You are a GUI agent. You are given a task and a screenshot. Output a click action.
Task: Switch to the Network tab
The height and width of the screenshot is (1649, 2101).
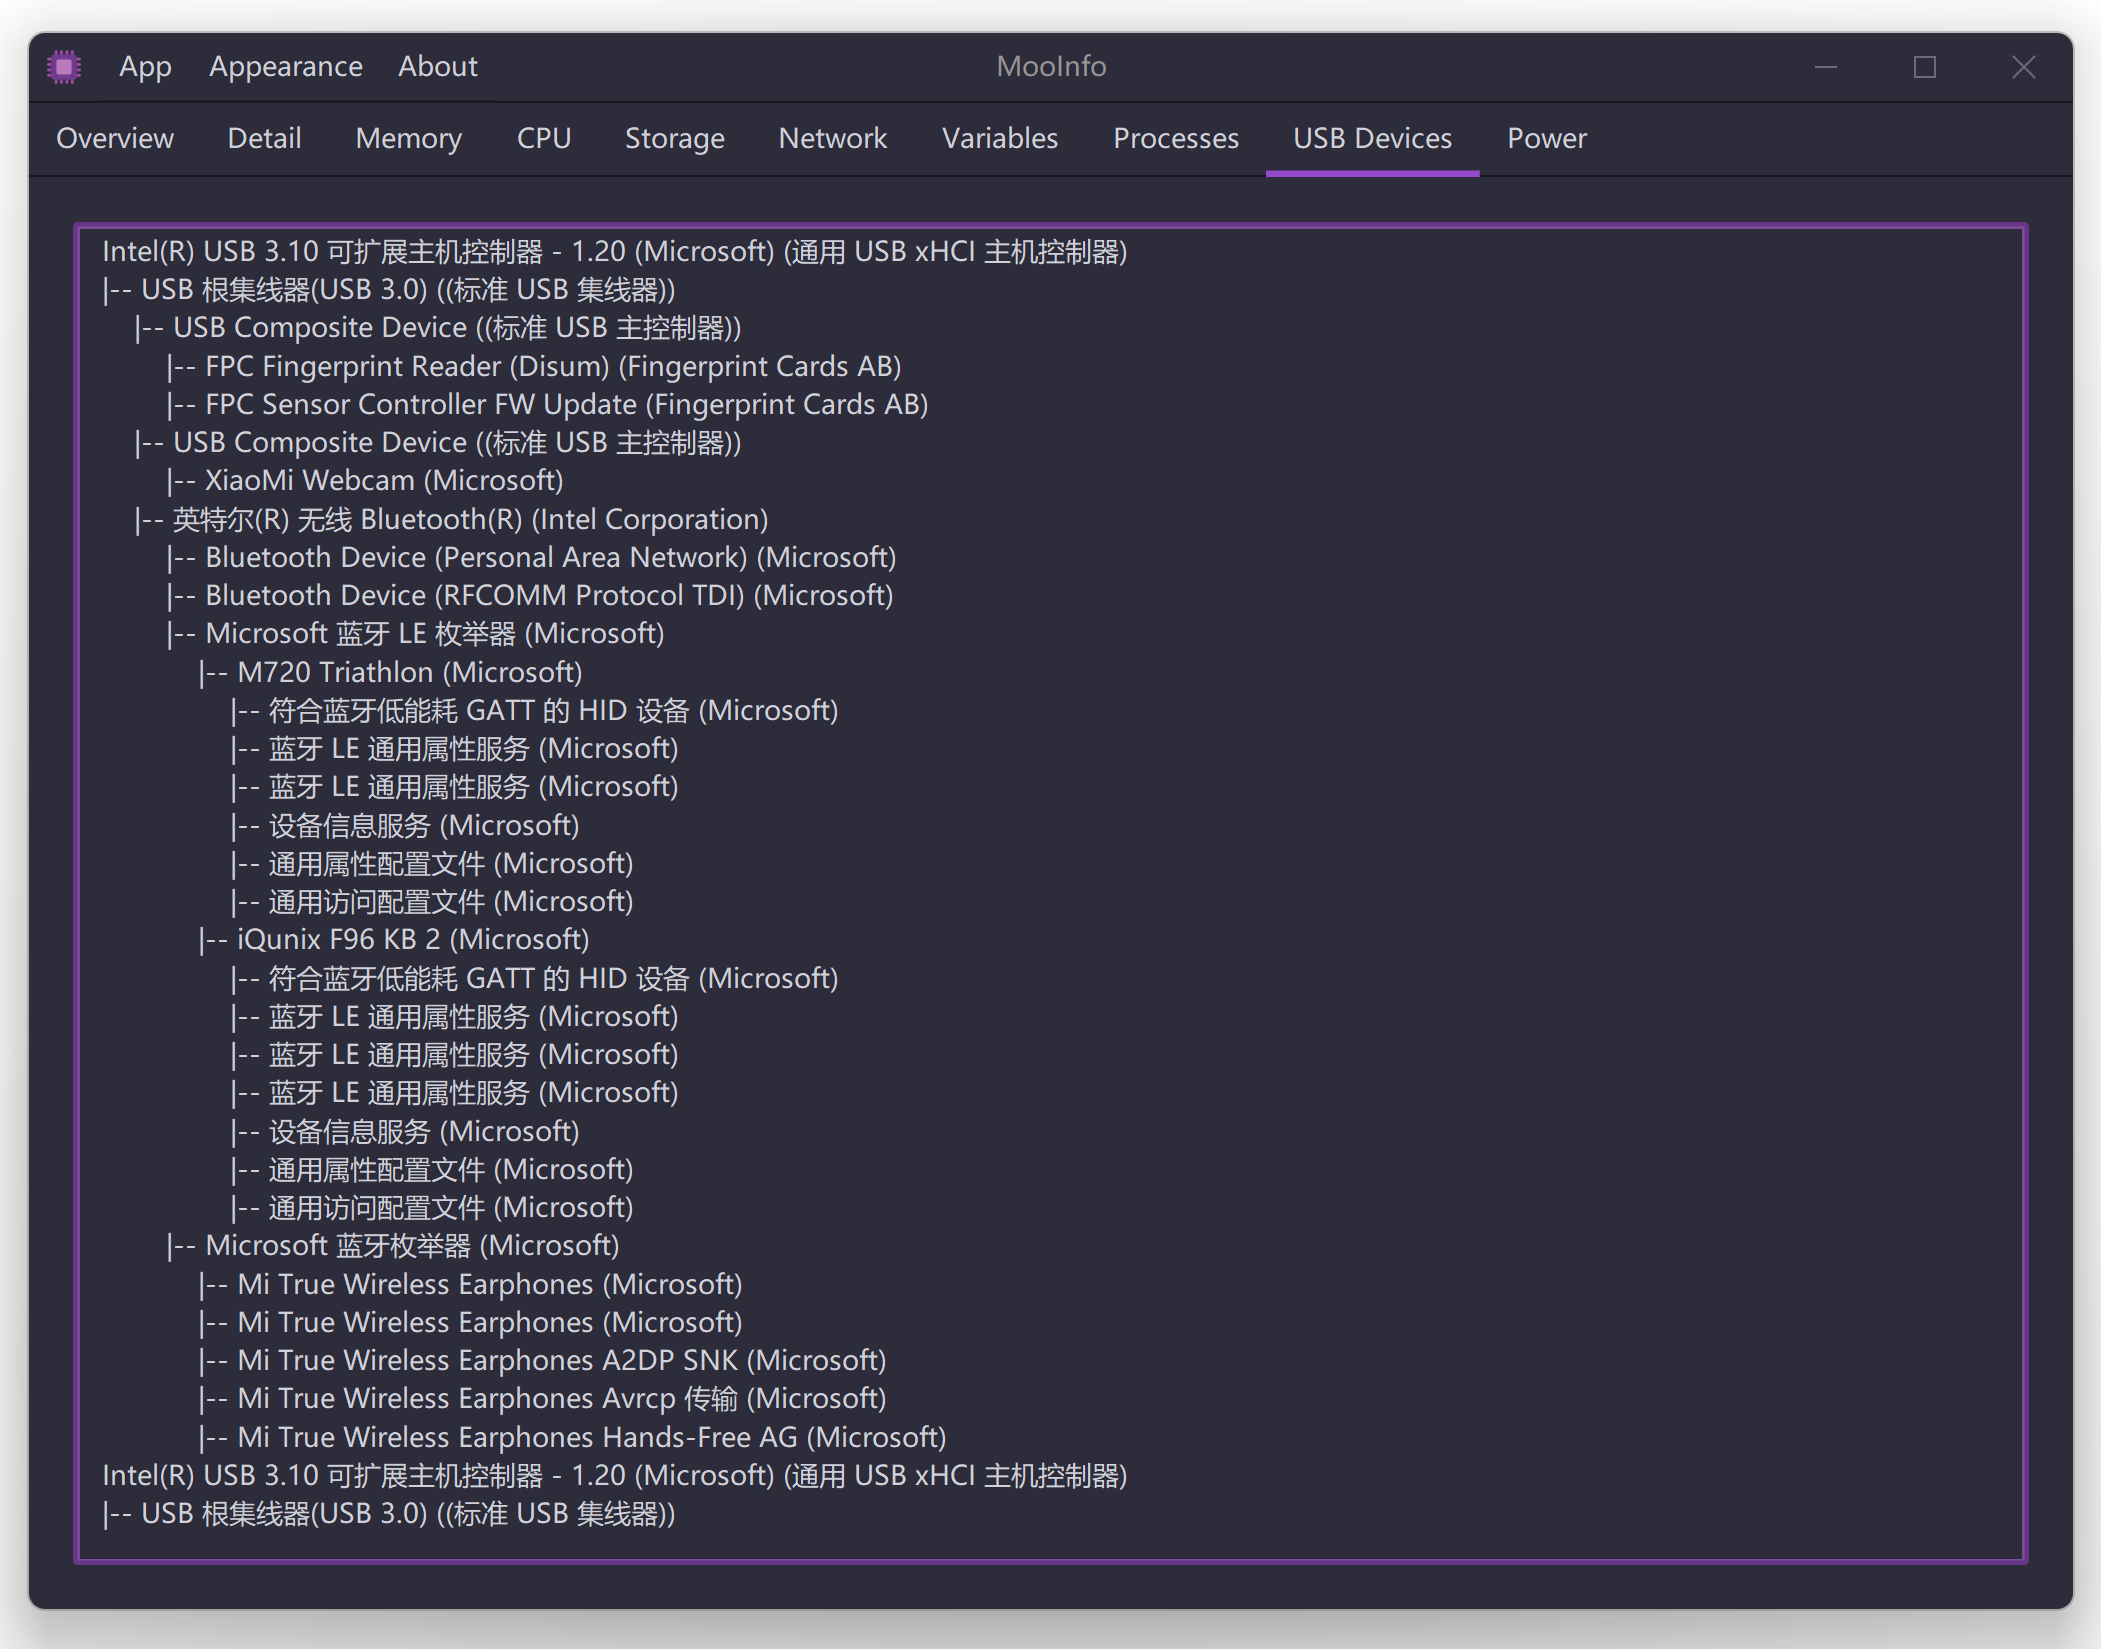832,138
